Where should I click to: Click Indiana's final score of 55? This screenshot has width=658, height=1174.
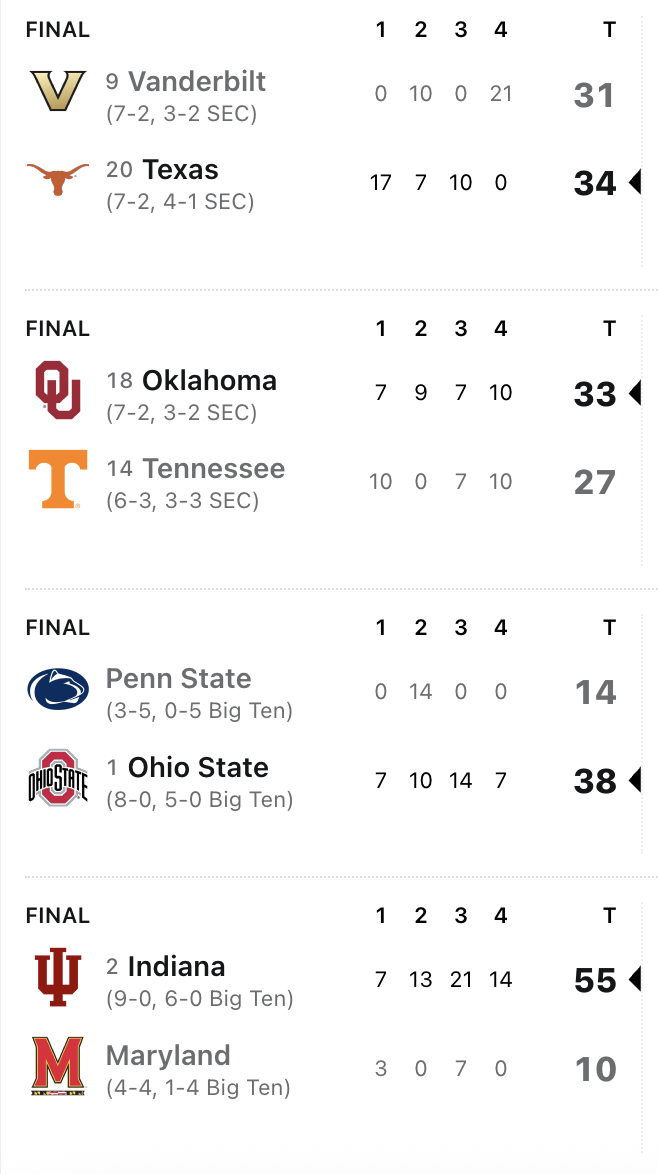(x=595, y=981)
